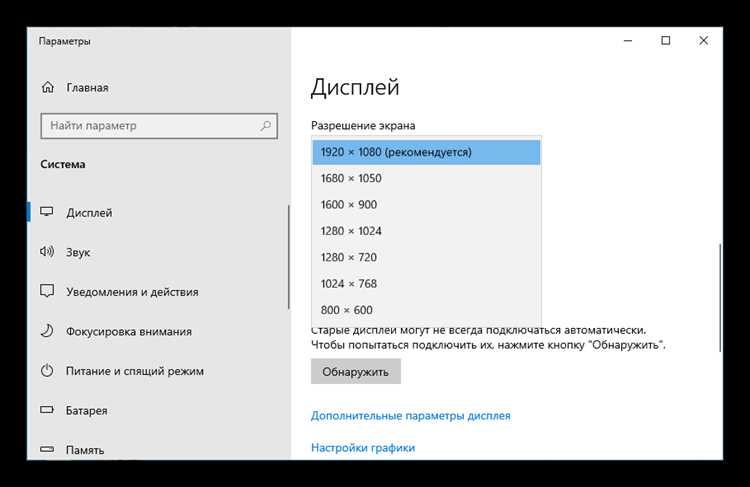The image size is (750, 487).
Task: Click the Питание и спящий режим power icon
Action: 47,370
